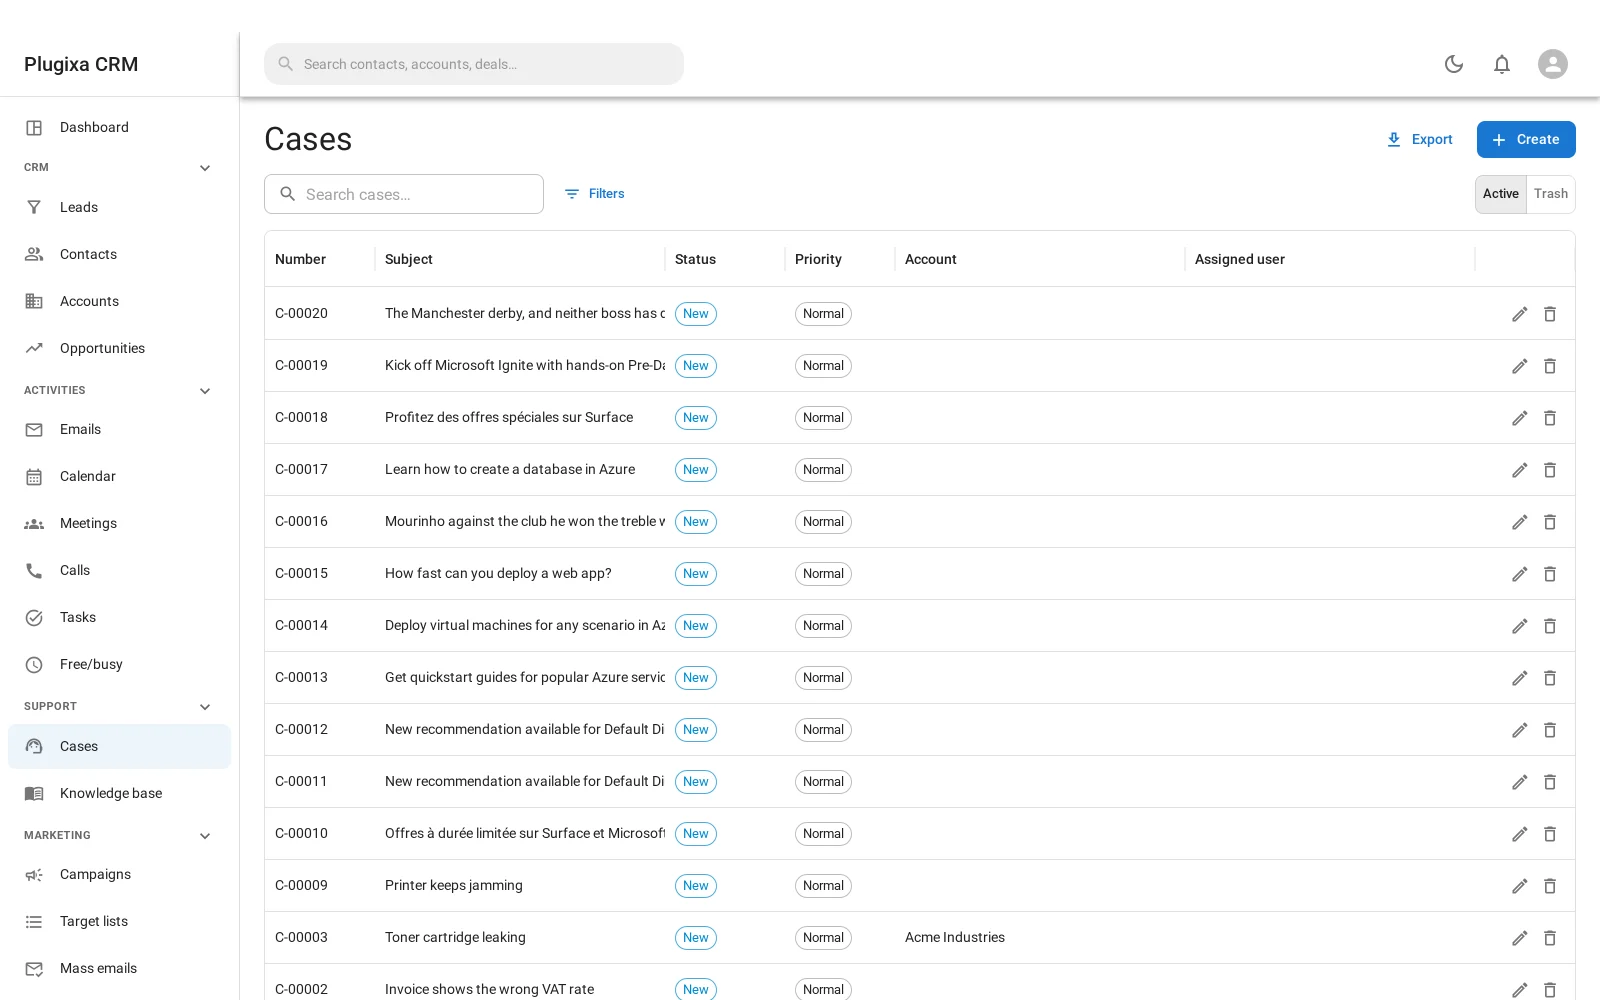Open Target lists in the sidebar
Image resolution: width=1600 pixels, height=1000 pixels.
coord(119,921)
